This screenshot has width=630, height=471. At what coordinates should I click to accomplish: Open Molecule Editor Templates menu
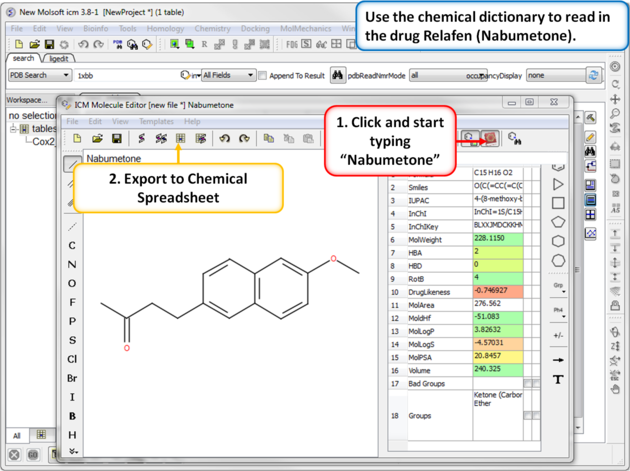coord(156,121)
